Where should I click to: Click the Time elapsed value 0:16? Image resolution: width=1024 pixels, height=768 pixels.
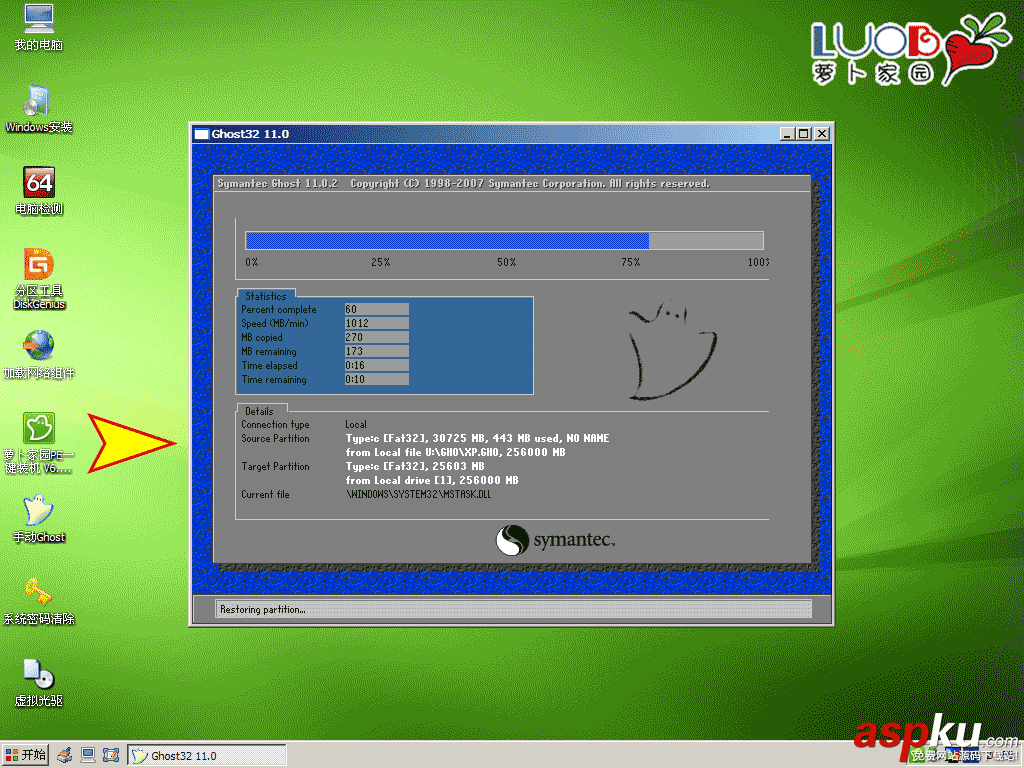(377, 365)
